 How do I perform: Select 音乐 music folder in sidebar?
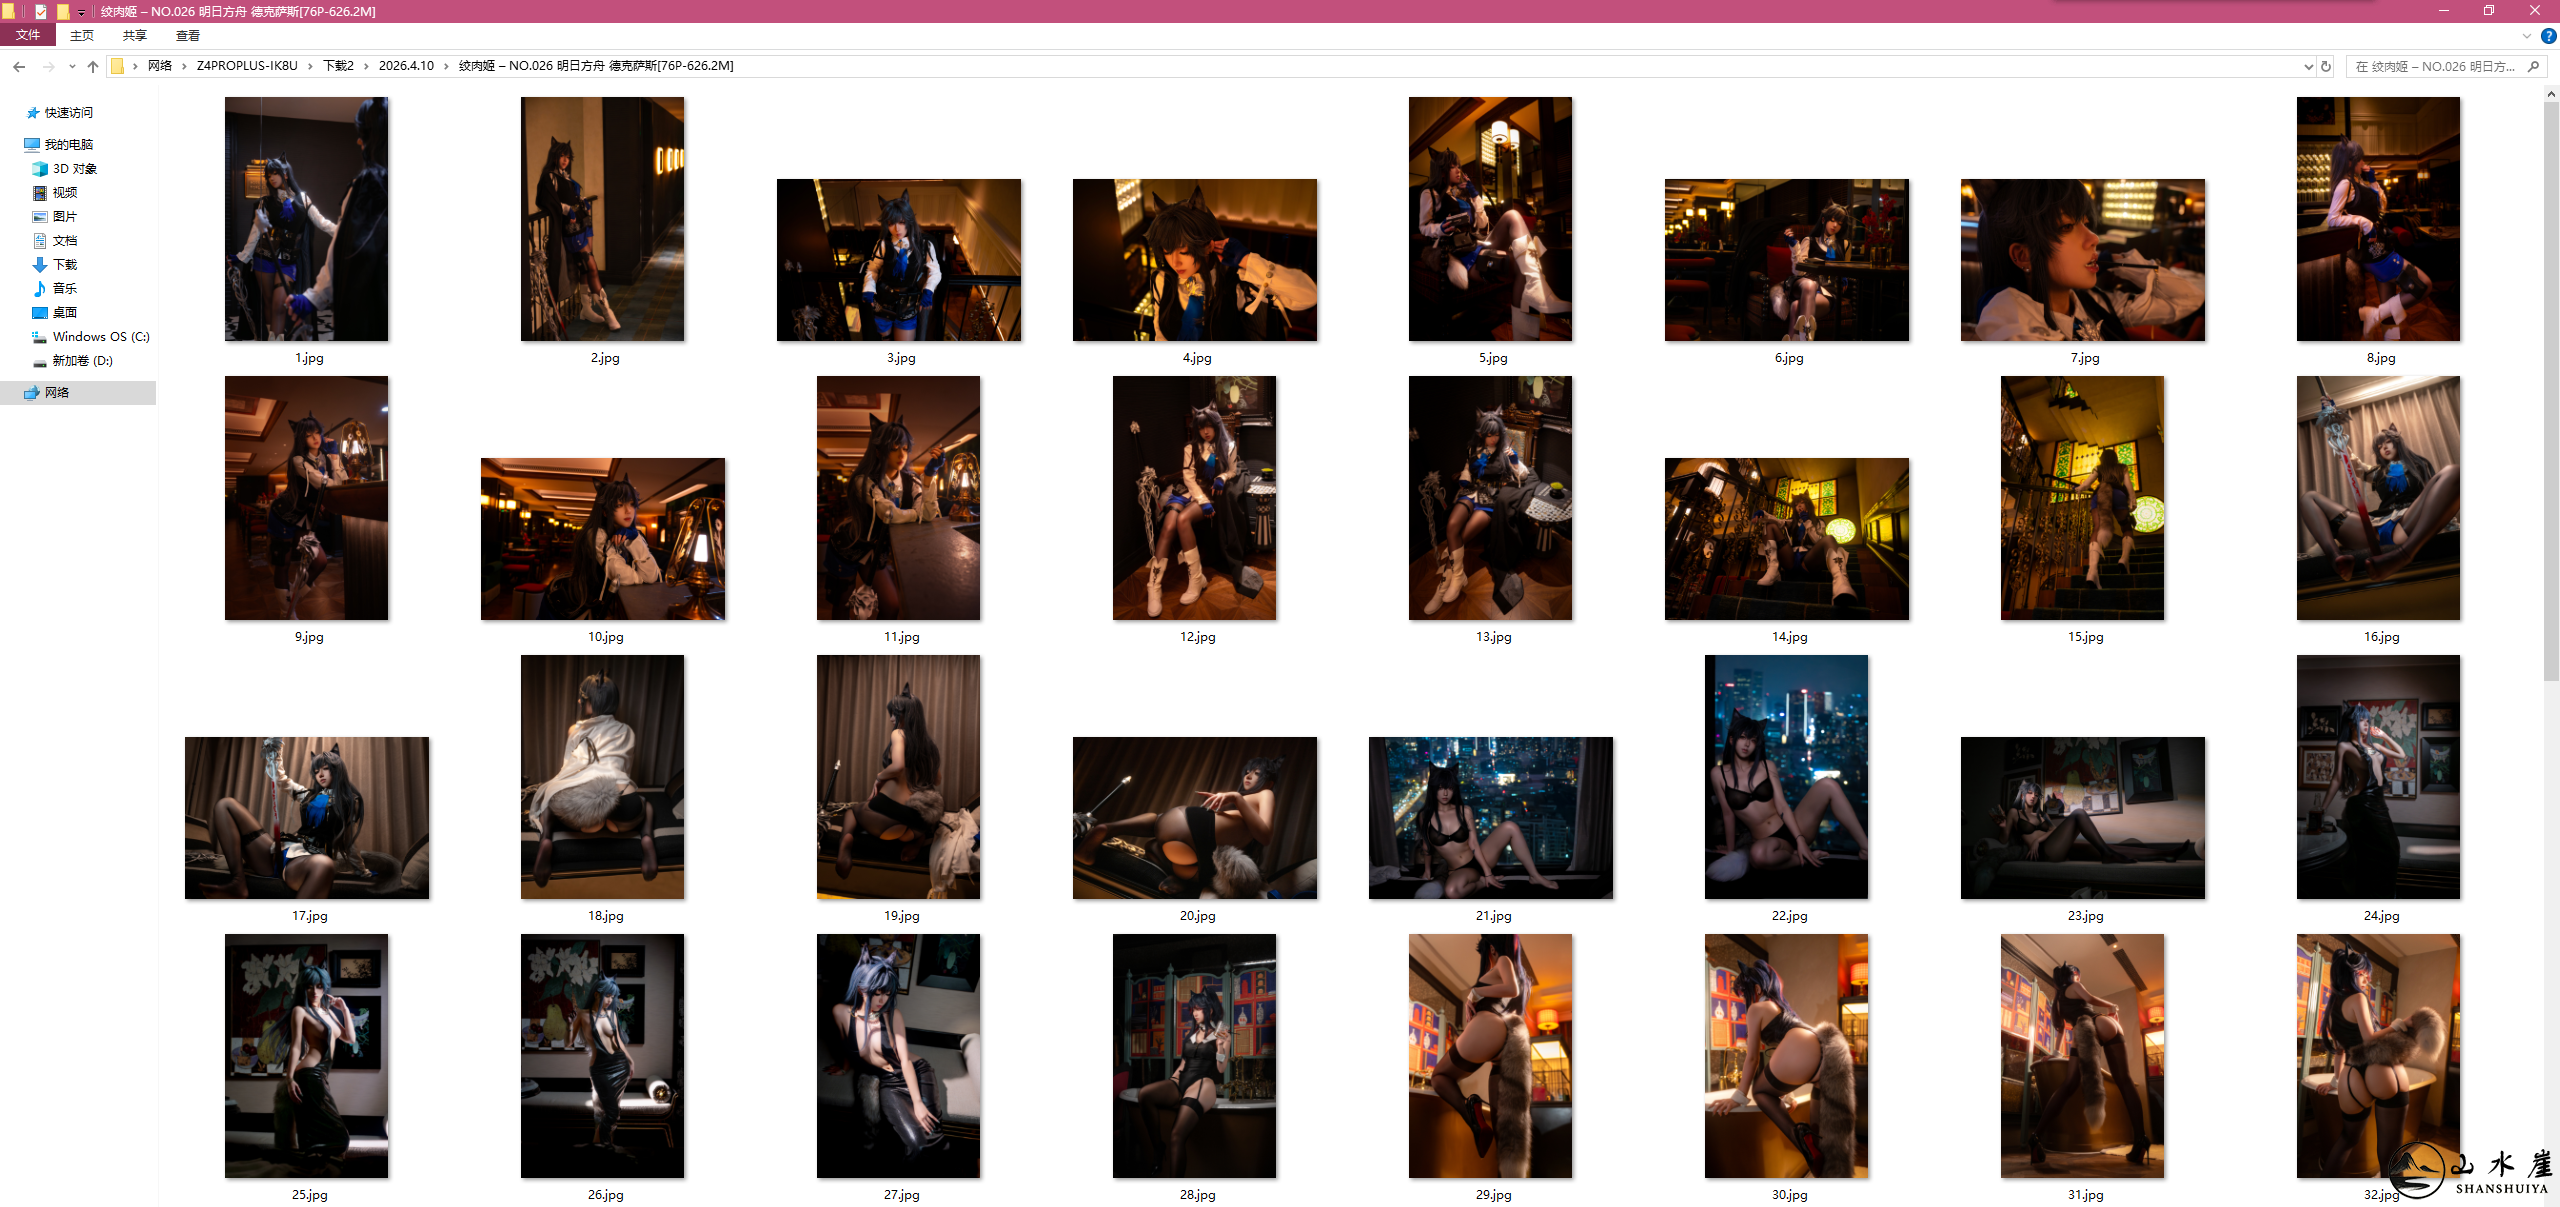[x=64, y=289]
